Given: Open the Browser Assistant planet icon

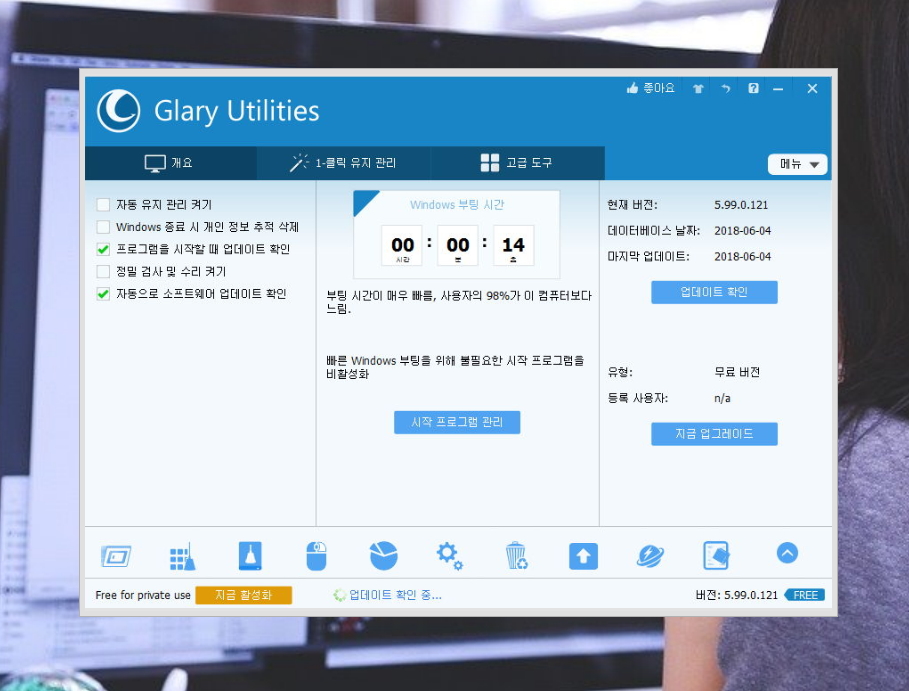Looking at the screenshot, I should 650,556.
